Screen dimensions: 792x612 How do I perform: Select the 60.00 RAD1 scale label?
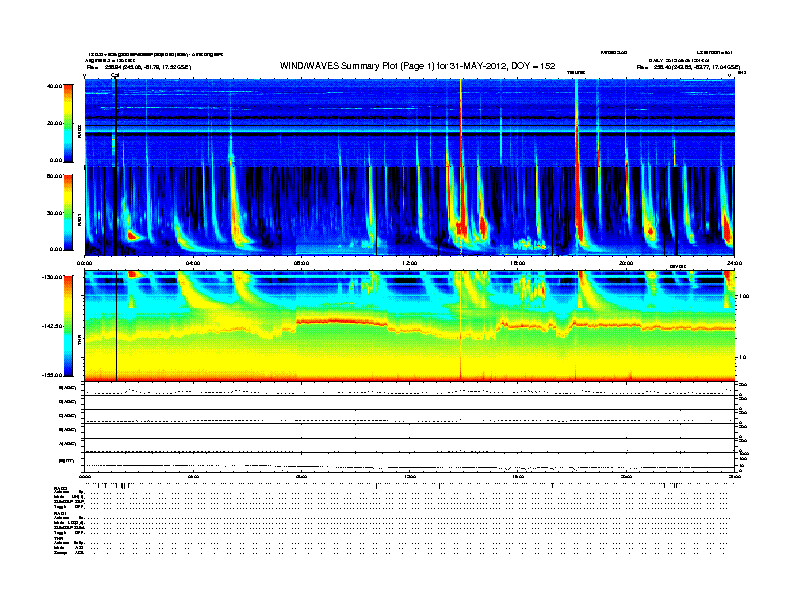[x=54, y=176]
